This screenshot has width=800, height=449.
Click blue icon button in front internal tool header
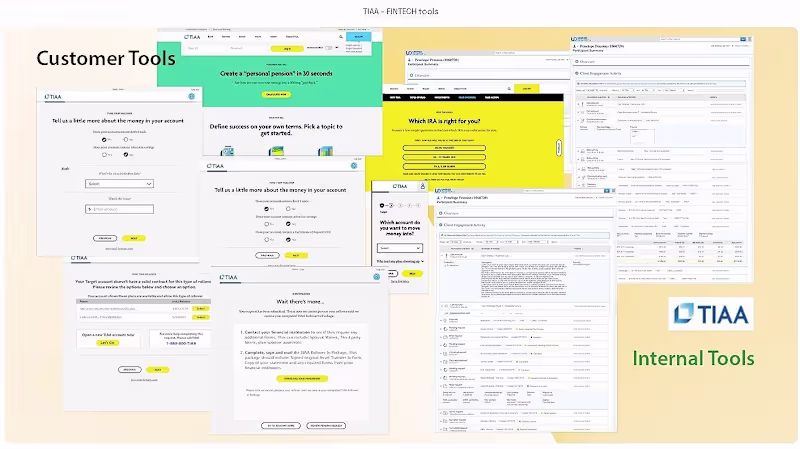(607, 191)
